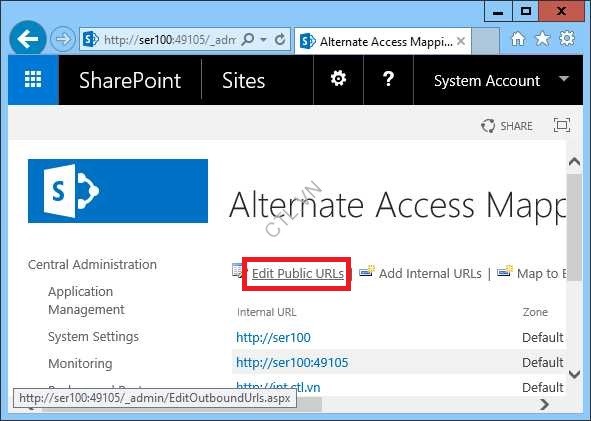This screenshot has width=591, height=421.
Task: Click the SharePoint title in the suite bar
Action: click(130, 80)
